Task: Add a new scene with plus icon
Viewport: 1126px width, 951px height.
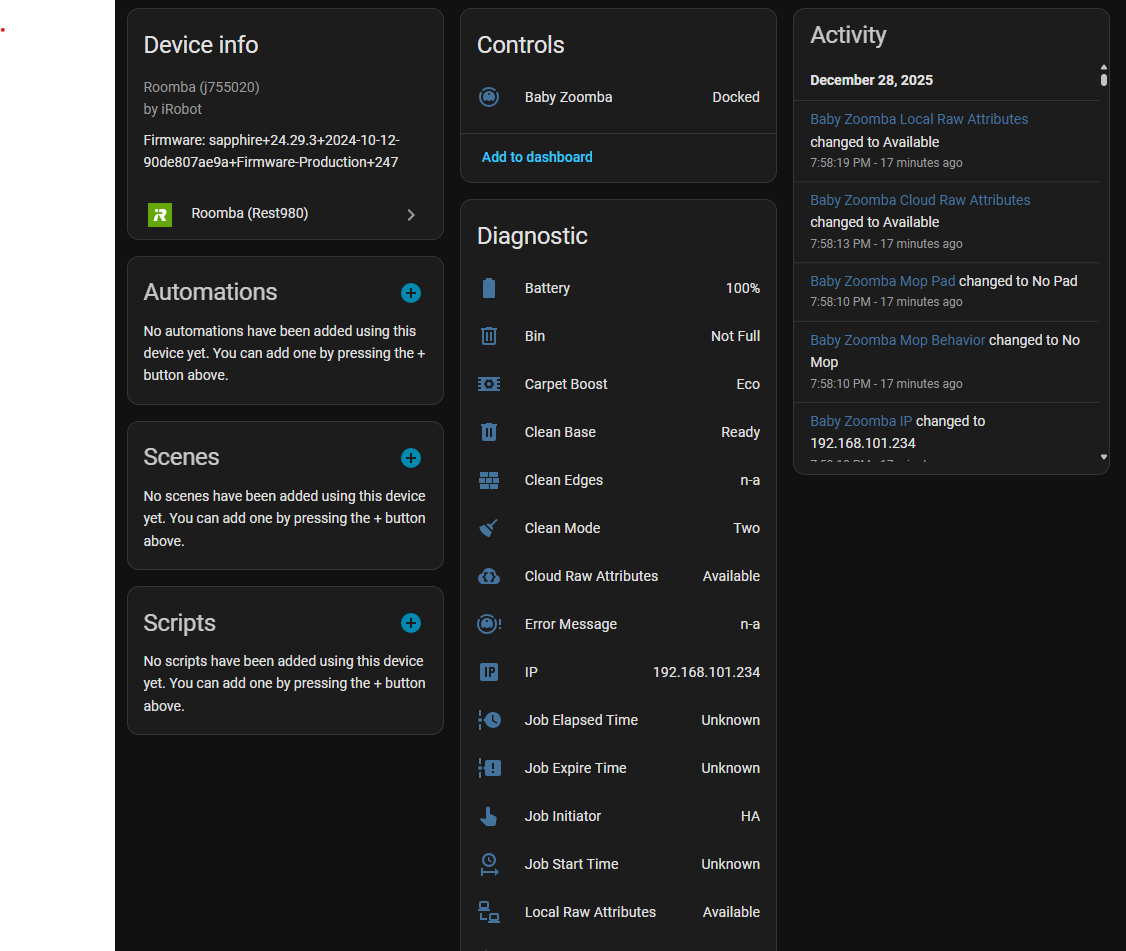Action: click(411, 458)
